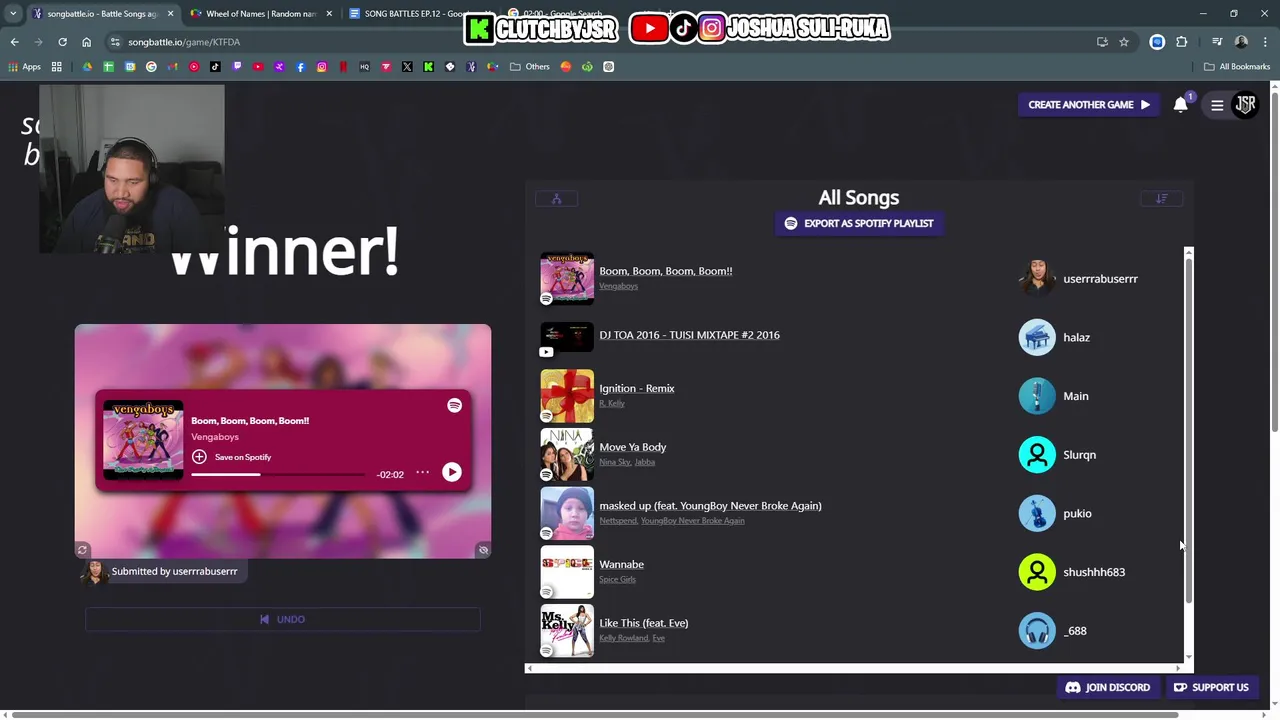
Task: Open the Ignition - Remix song link
Action: coord(637,388)
